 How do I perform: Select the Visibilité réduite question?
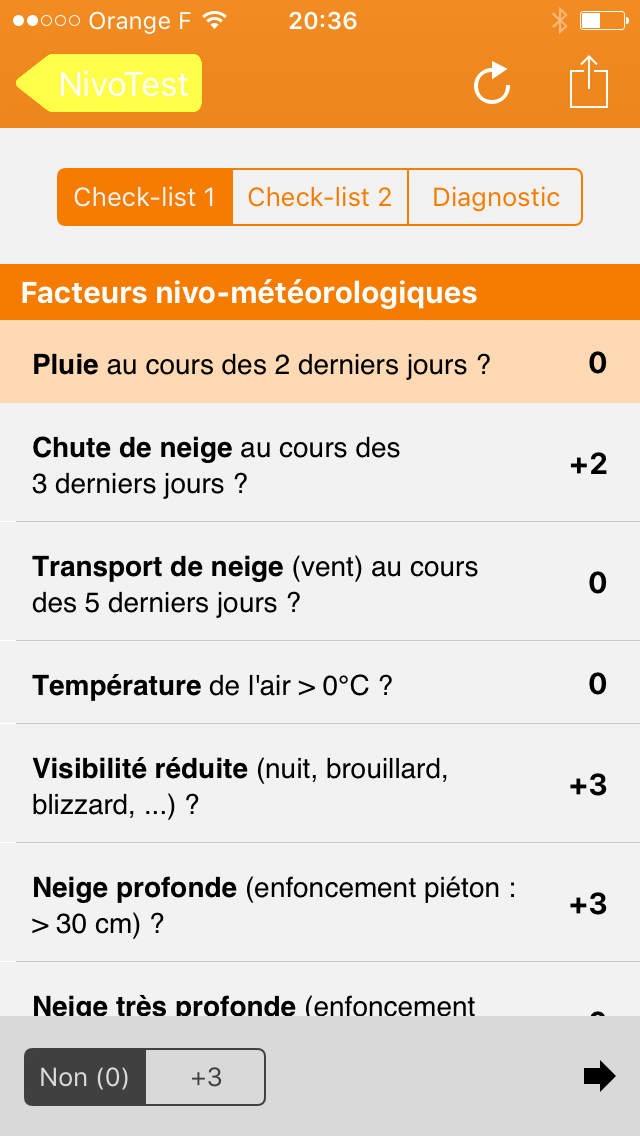(320, 785)
